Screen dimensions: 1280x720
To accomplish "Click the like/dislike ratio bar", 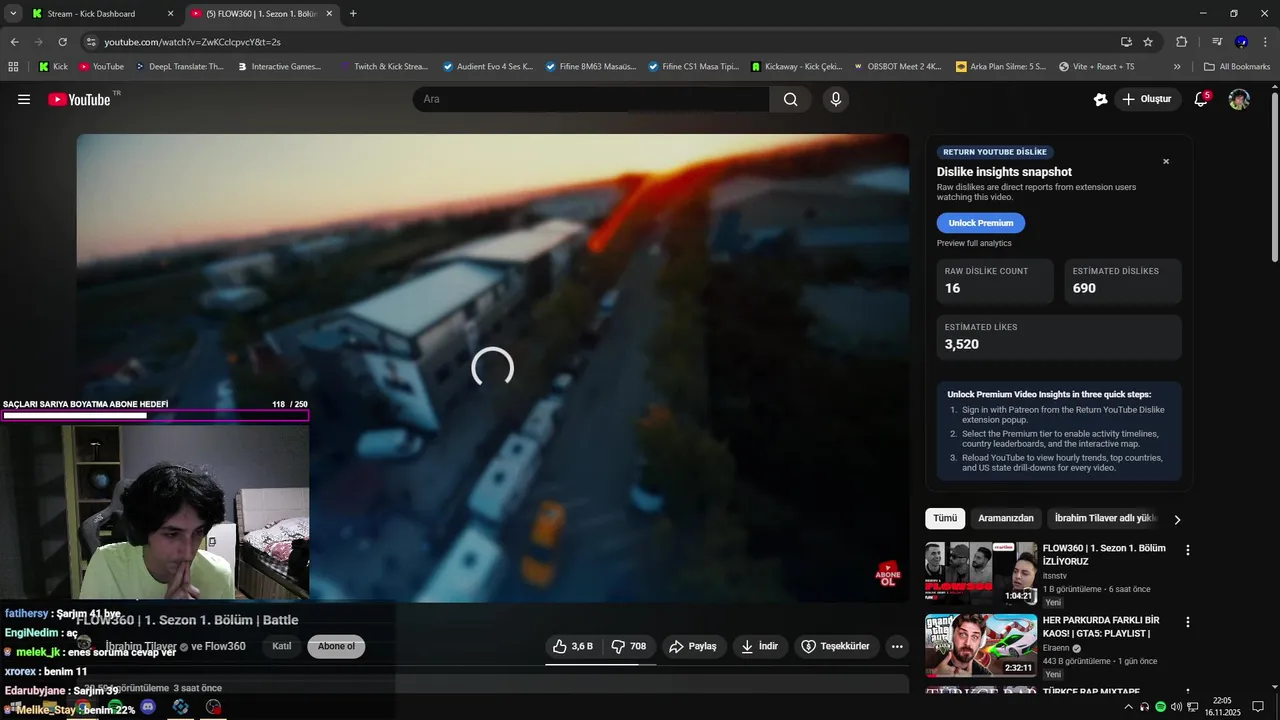I will tap(600, 663).
